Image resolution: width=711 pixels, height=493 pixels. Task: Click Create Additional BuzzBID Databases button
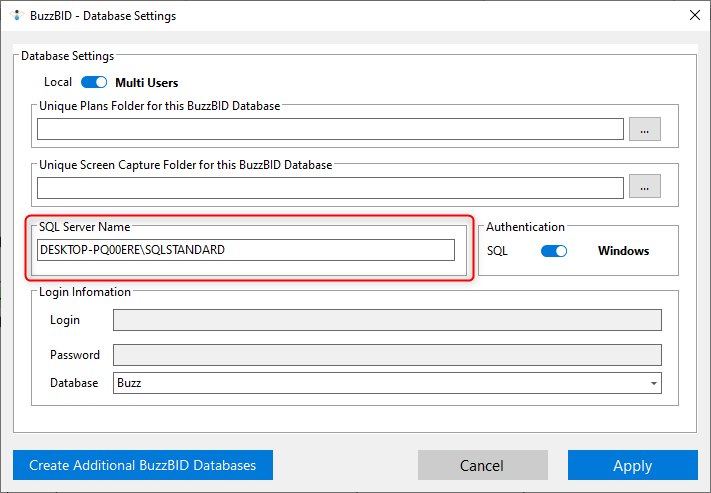click(143, 465)
